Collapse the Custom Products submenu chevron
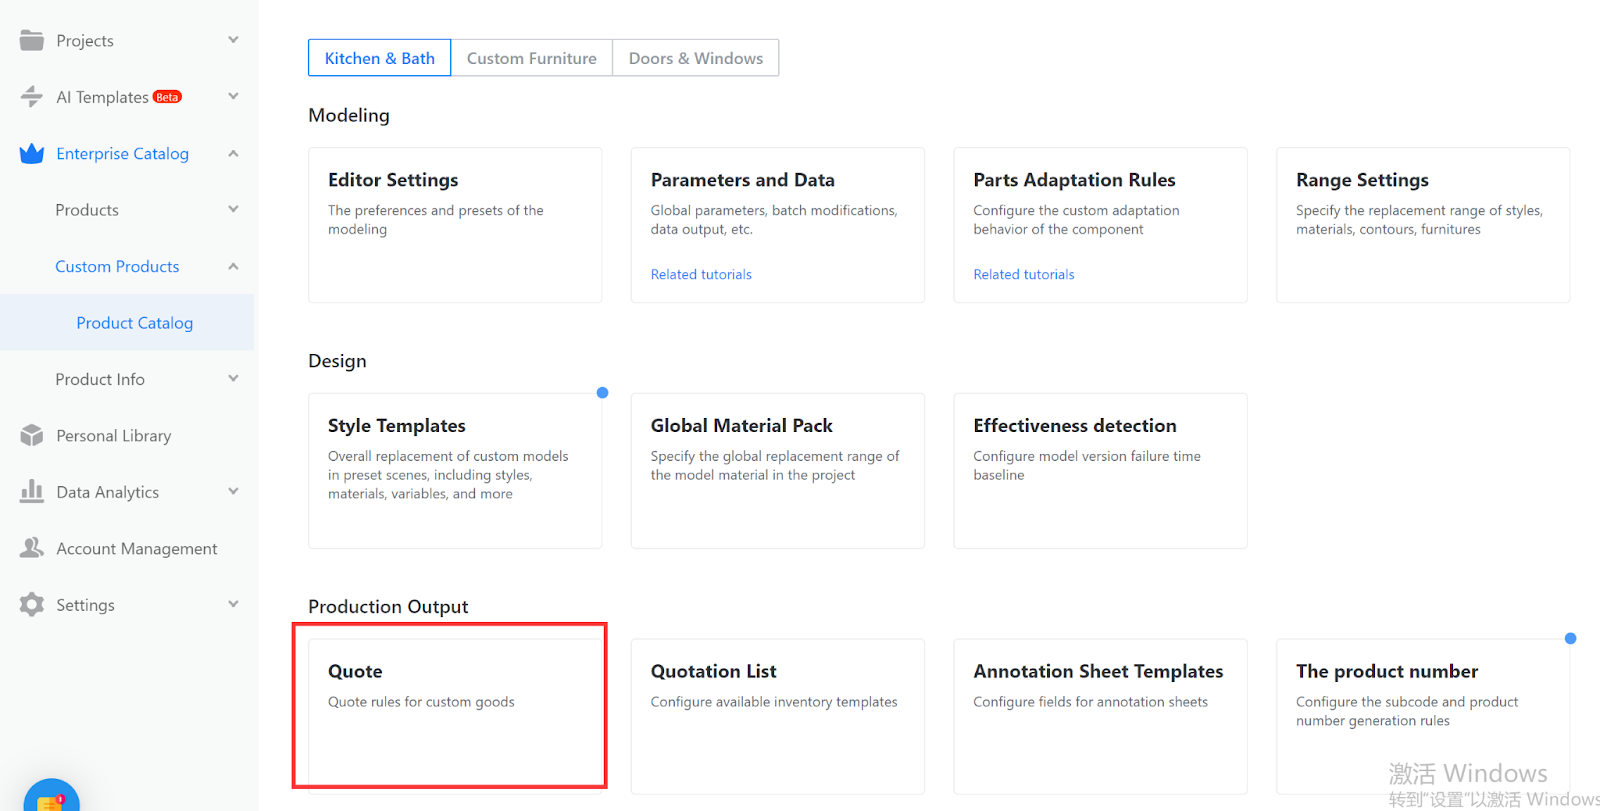 pyautogui.click(x=233, y=266)
